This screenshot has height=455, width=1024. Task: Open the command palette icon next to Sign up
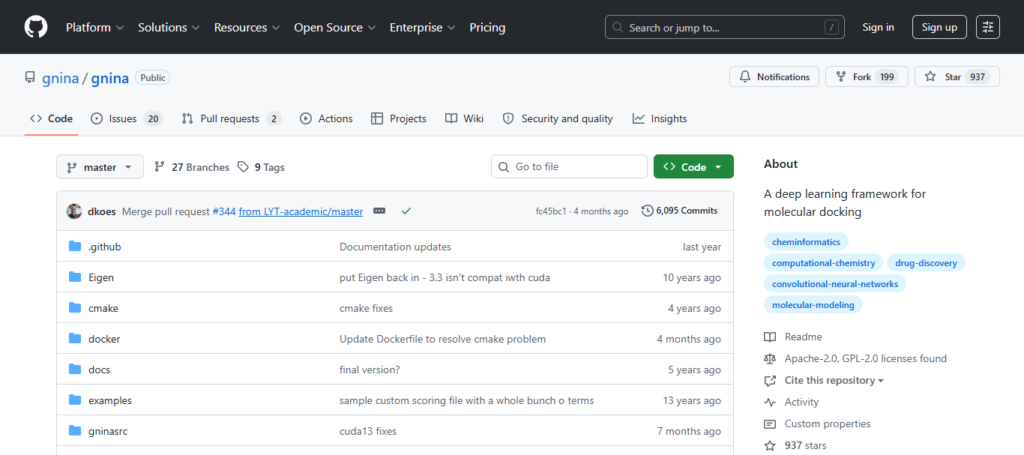pyautogui.click(x=987, y=27)
